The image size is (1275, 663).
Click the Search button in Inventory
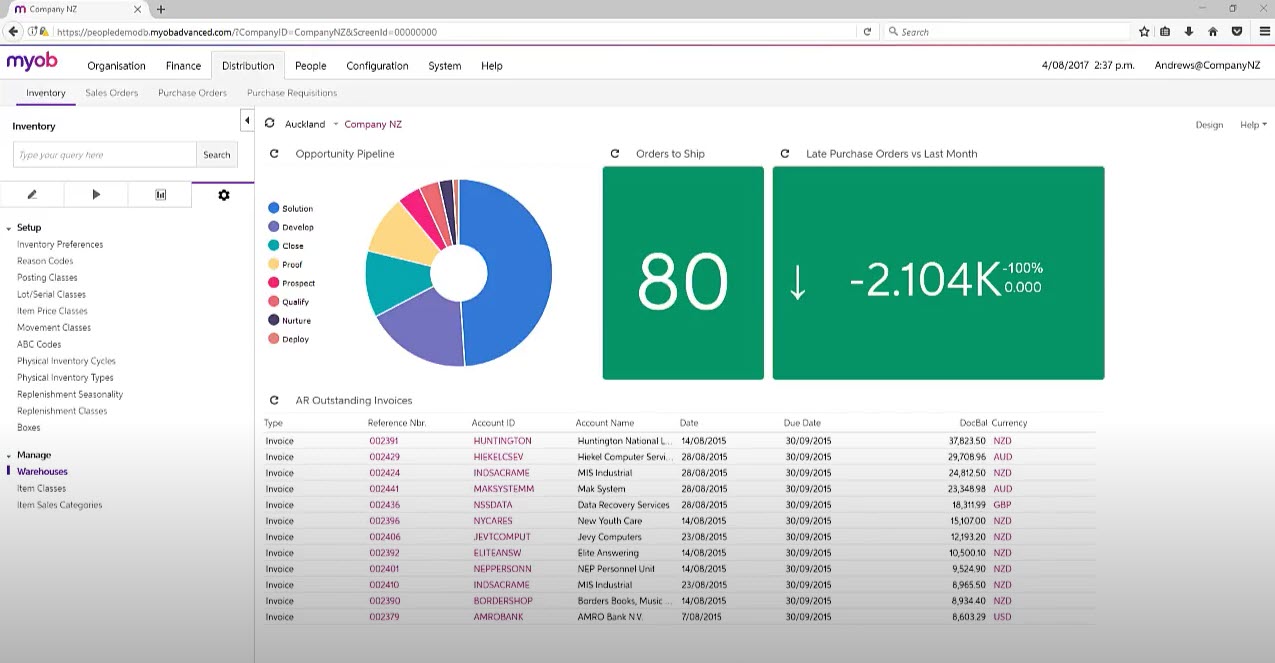pos(217,154)
